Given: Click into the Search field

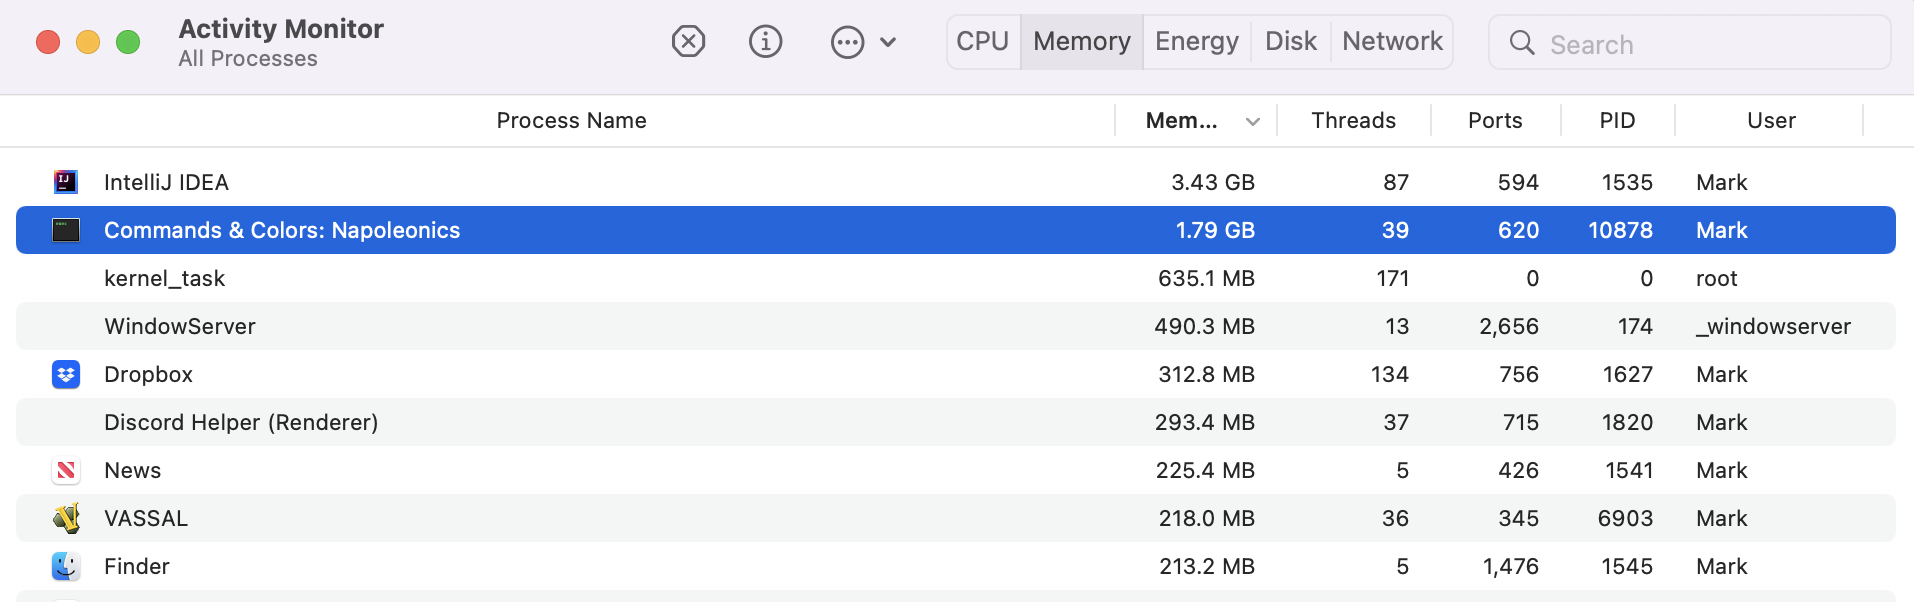Looking at the screenshot, I should pos(1690,42).
